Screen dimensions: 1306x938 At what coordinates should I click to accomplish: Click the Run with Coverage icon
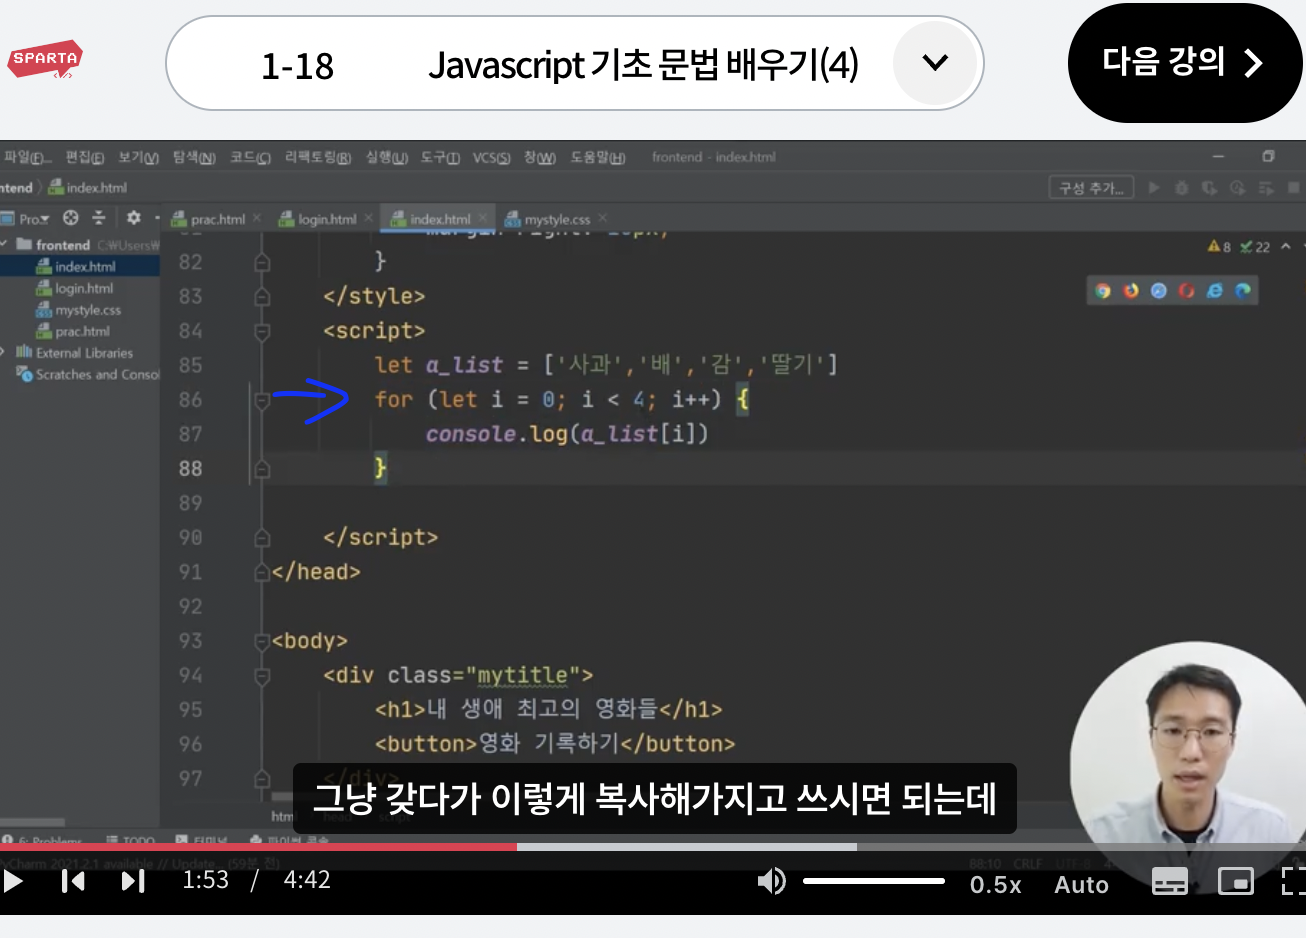pyautogui.click(x=1209, y=187)
